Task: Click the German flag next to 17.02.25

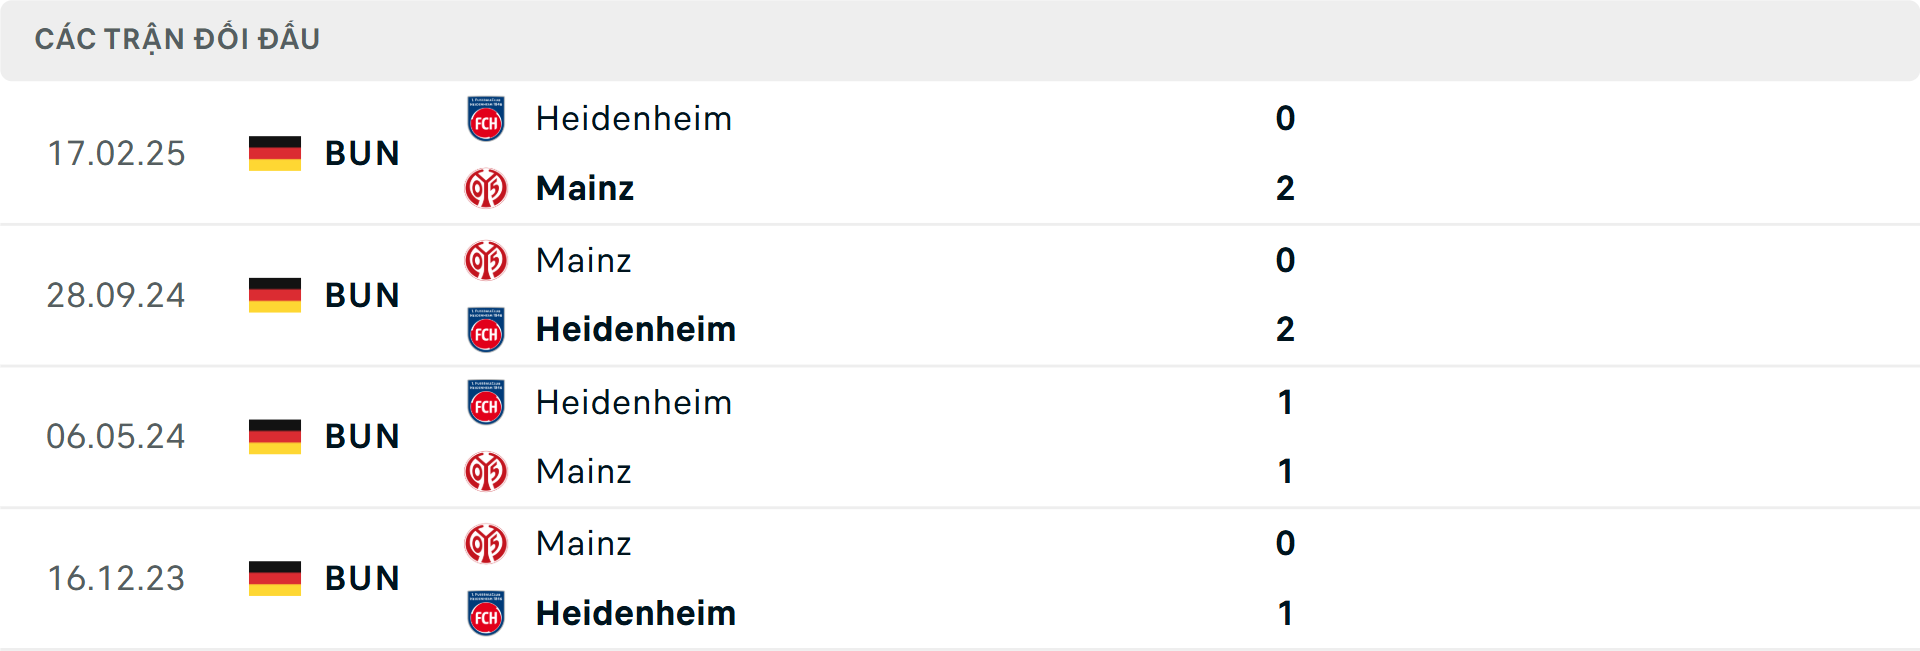Action: pos(274,153)
